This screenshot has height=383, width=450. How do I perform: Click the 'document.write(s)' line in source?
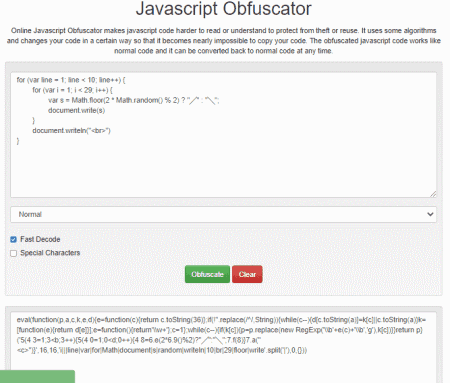click(x=76, y=110)
